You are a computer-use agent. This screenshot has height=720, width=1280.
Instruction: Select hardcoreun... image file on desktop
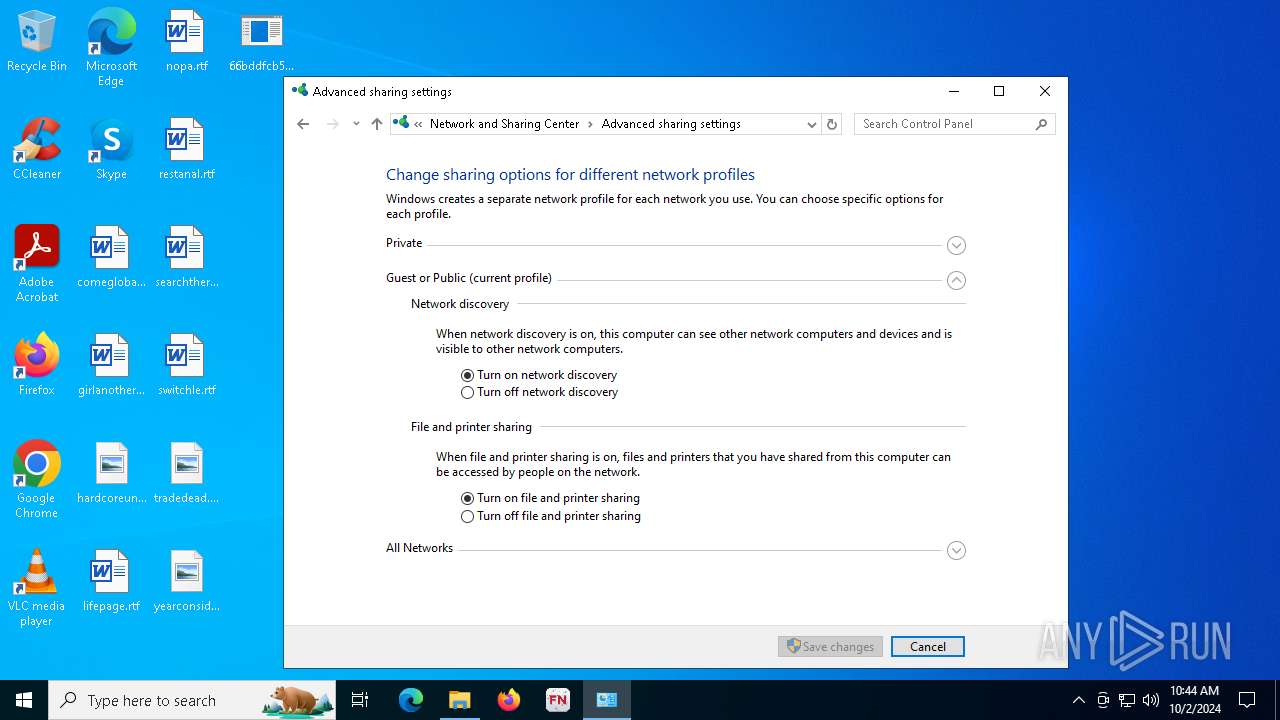(x=111, y=474)
